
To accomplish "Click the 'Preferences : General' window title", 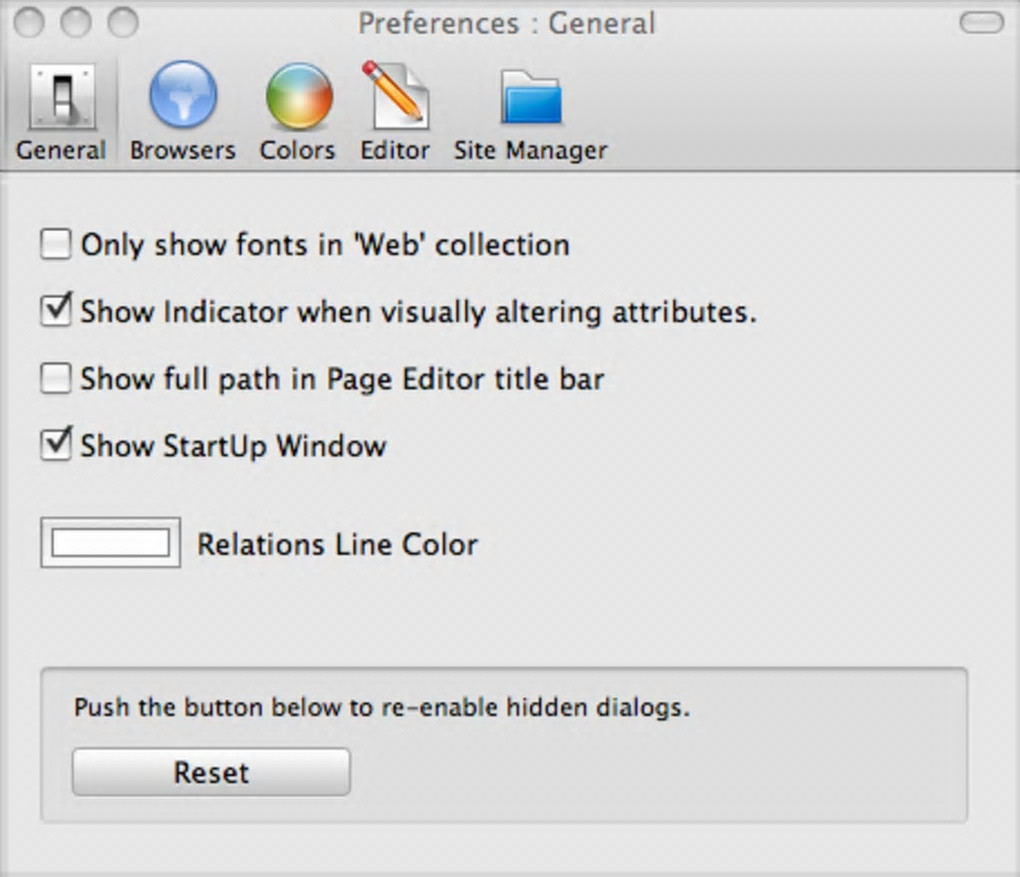I will click(507, 23).
